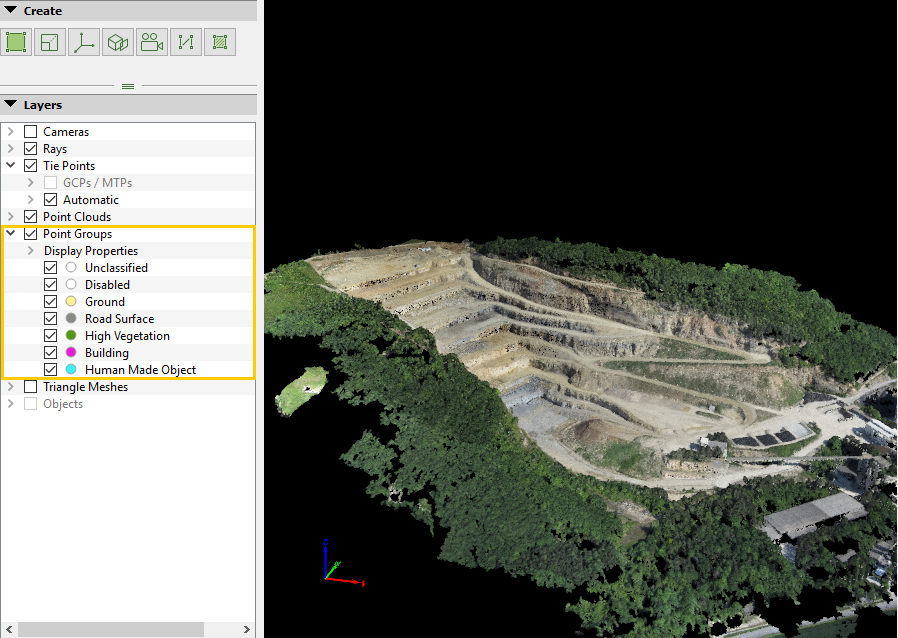This screenshot has height=638, width=898.
Task: Select the orthoplane creation tool icon
Action: 50,42
